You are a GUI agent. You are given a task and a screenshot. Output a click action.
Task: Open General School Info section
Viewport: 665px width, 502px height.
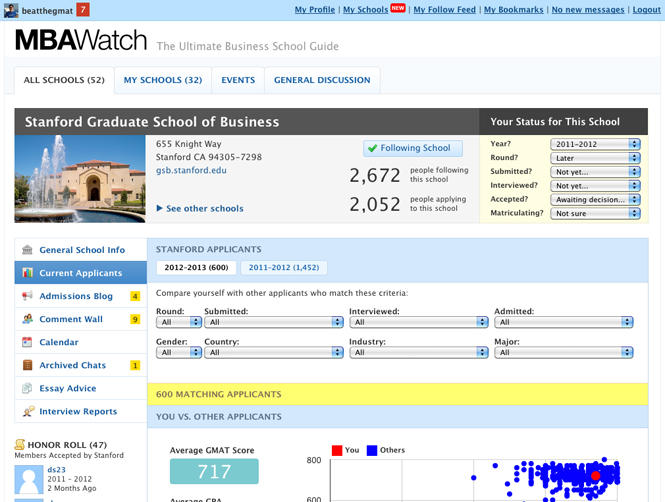pyautogui.click(x=81, y=250)
